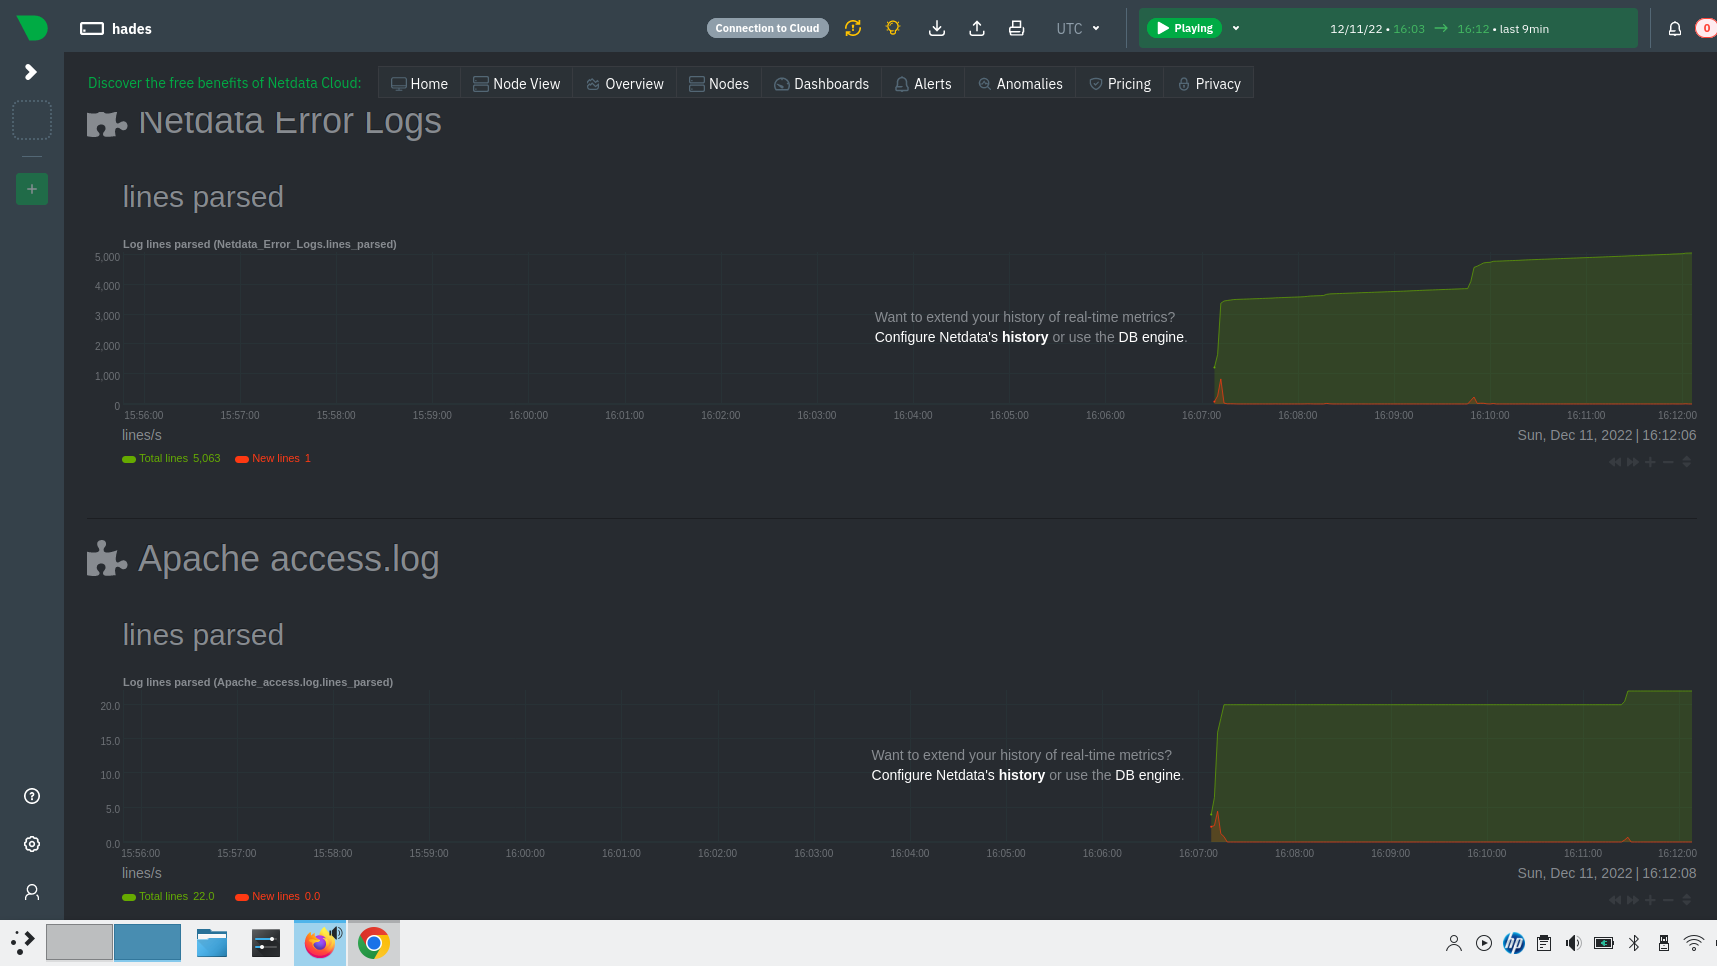The height and width of the screenshot is (966, 1717).
Task: Click the Connection to Cloud badge
Action: pos(767,28)
